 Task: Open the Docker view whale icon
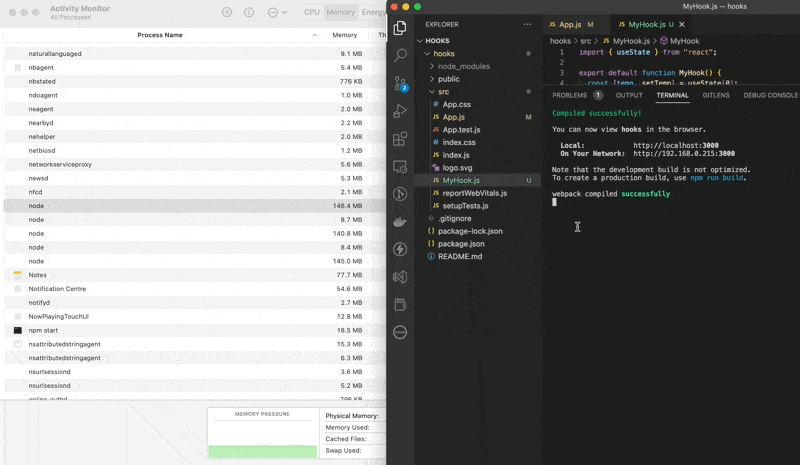[x=400, y=222]
